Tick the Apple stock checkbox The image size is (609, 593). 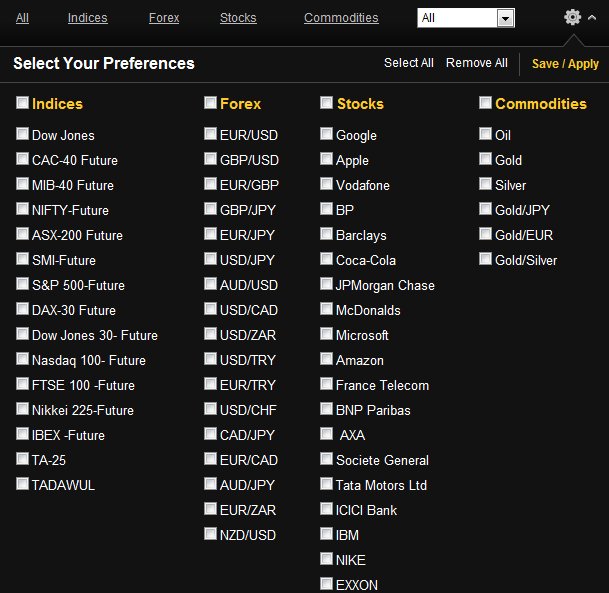click(x=327, y=158)
